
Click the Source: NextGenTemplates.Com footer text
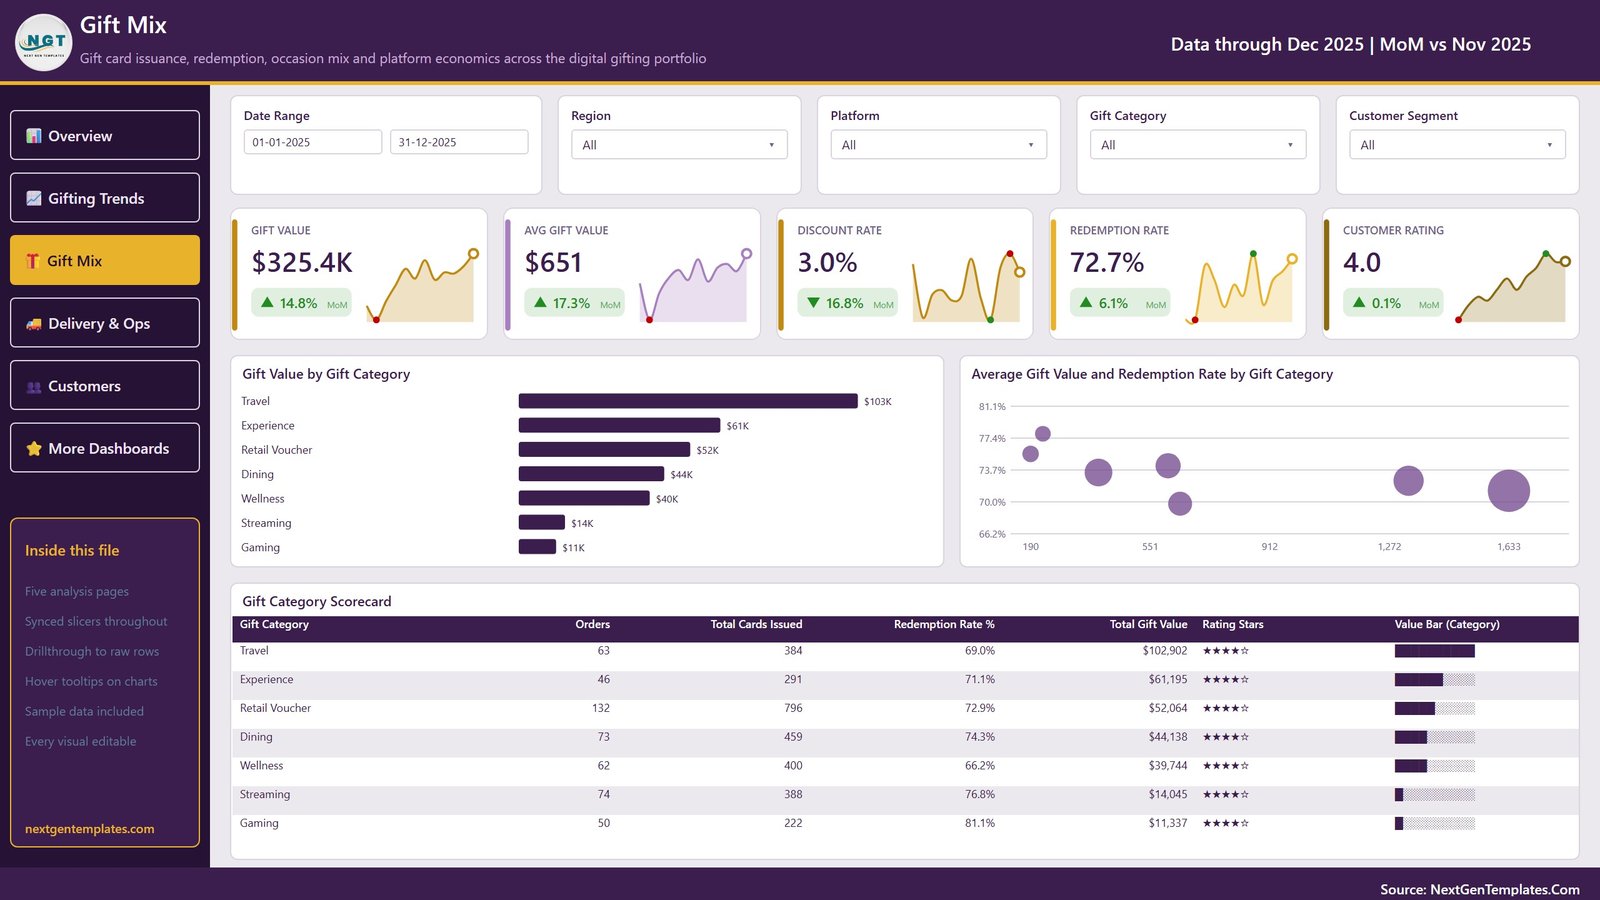(1480, 889)
